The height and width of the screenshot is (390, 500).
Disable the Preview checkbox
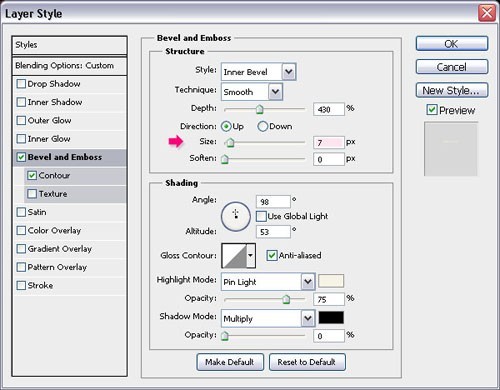pos(432,110)
